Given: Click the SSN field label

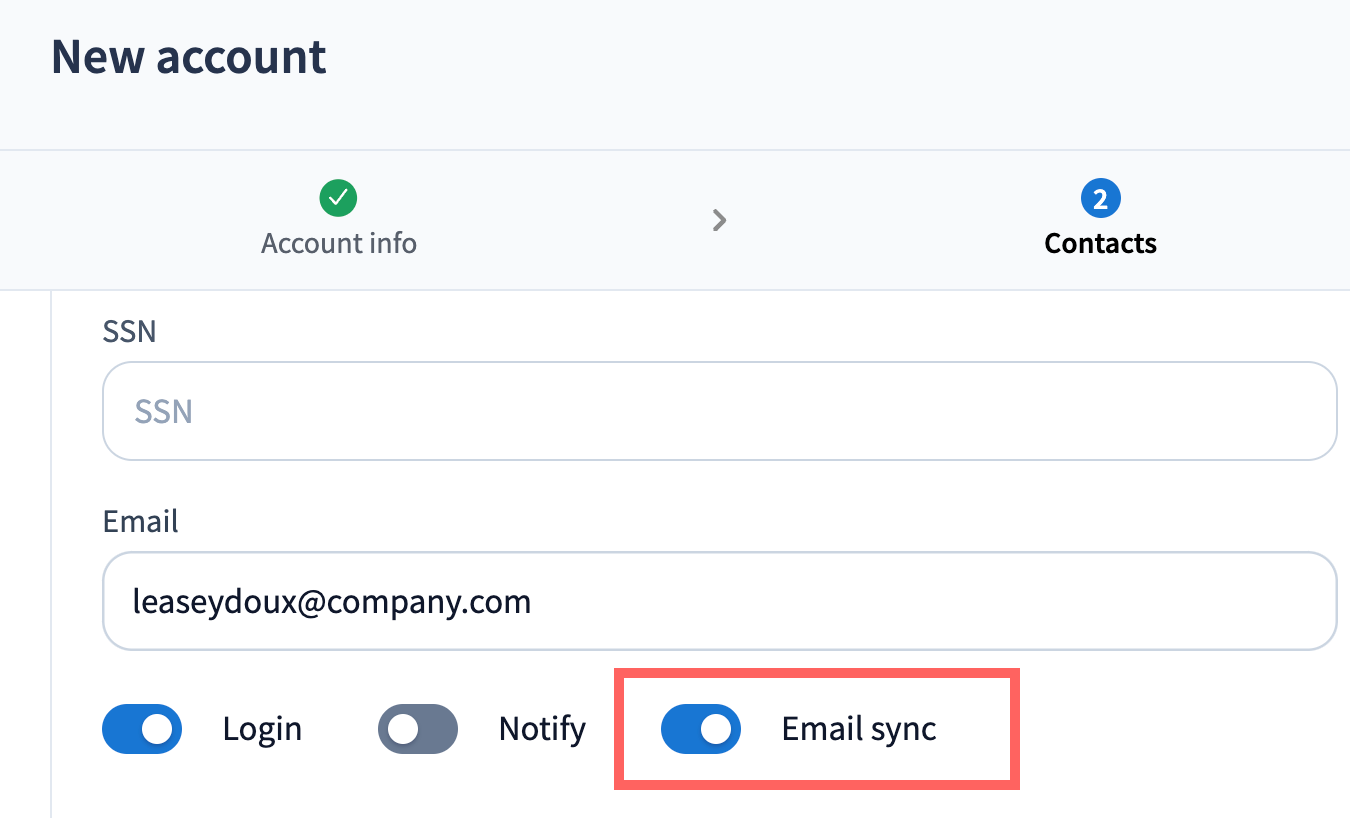Looking at the screenshot, I should pyautogui.click(x=130, y=332).
